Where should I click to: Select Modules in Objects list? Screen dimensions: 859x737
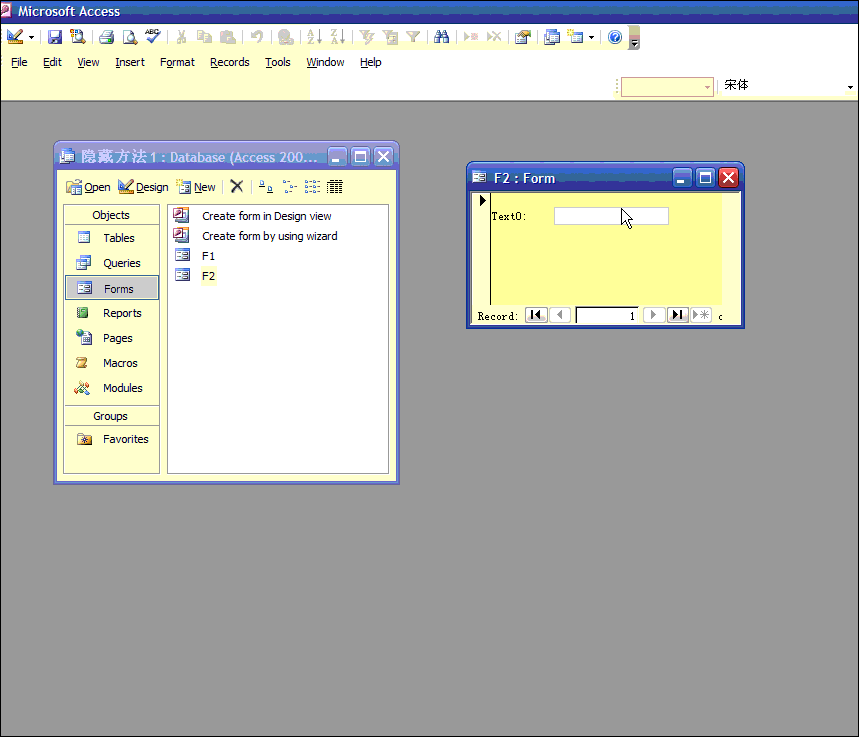111,388
